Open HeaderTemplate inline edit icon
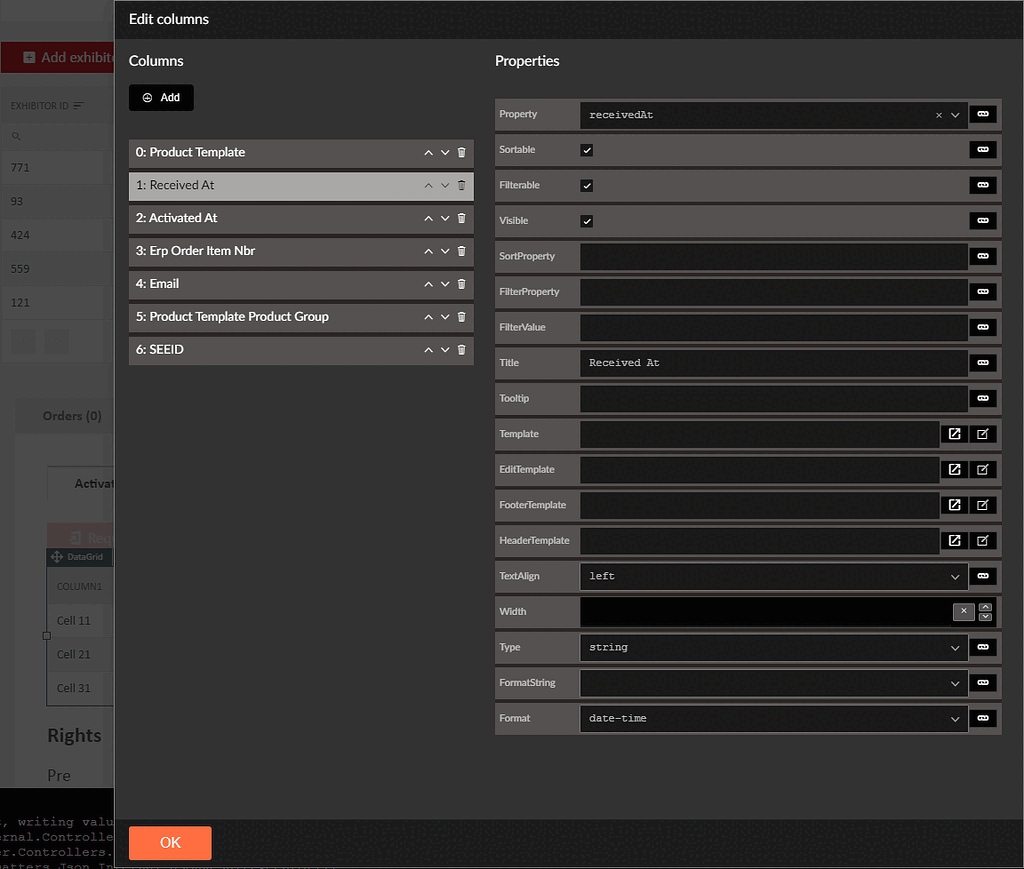1024x869 pixels. pyautogui.click(x=983, y=541)
